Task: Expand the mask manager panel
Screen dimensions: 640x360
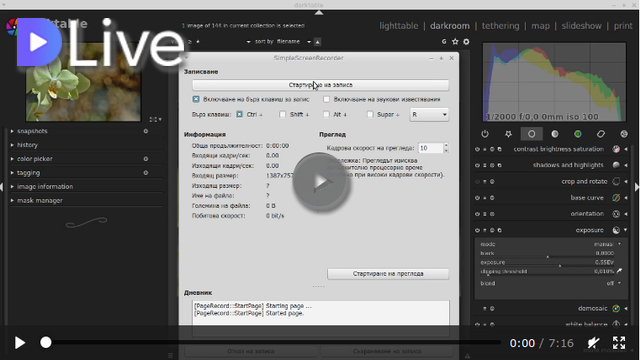Action: (x=40, y=200)
